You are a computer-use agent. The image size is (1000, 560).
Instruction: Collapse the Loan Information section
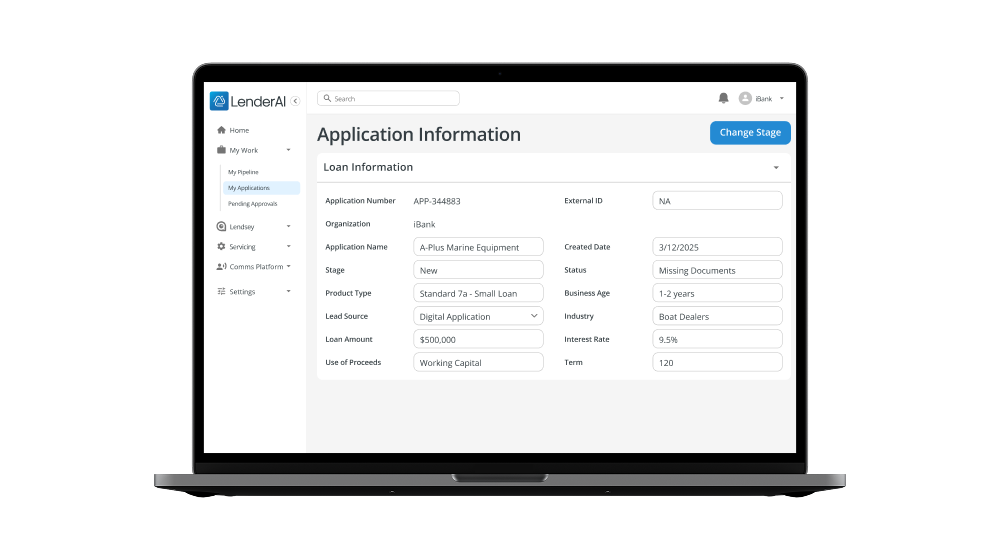coord(776,168)
